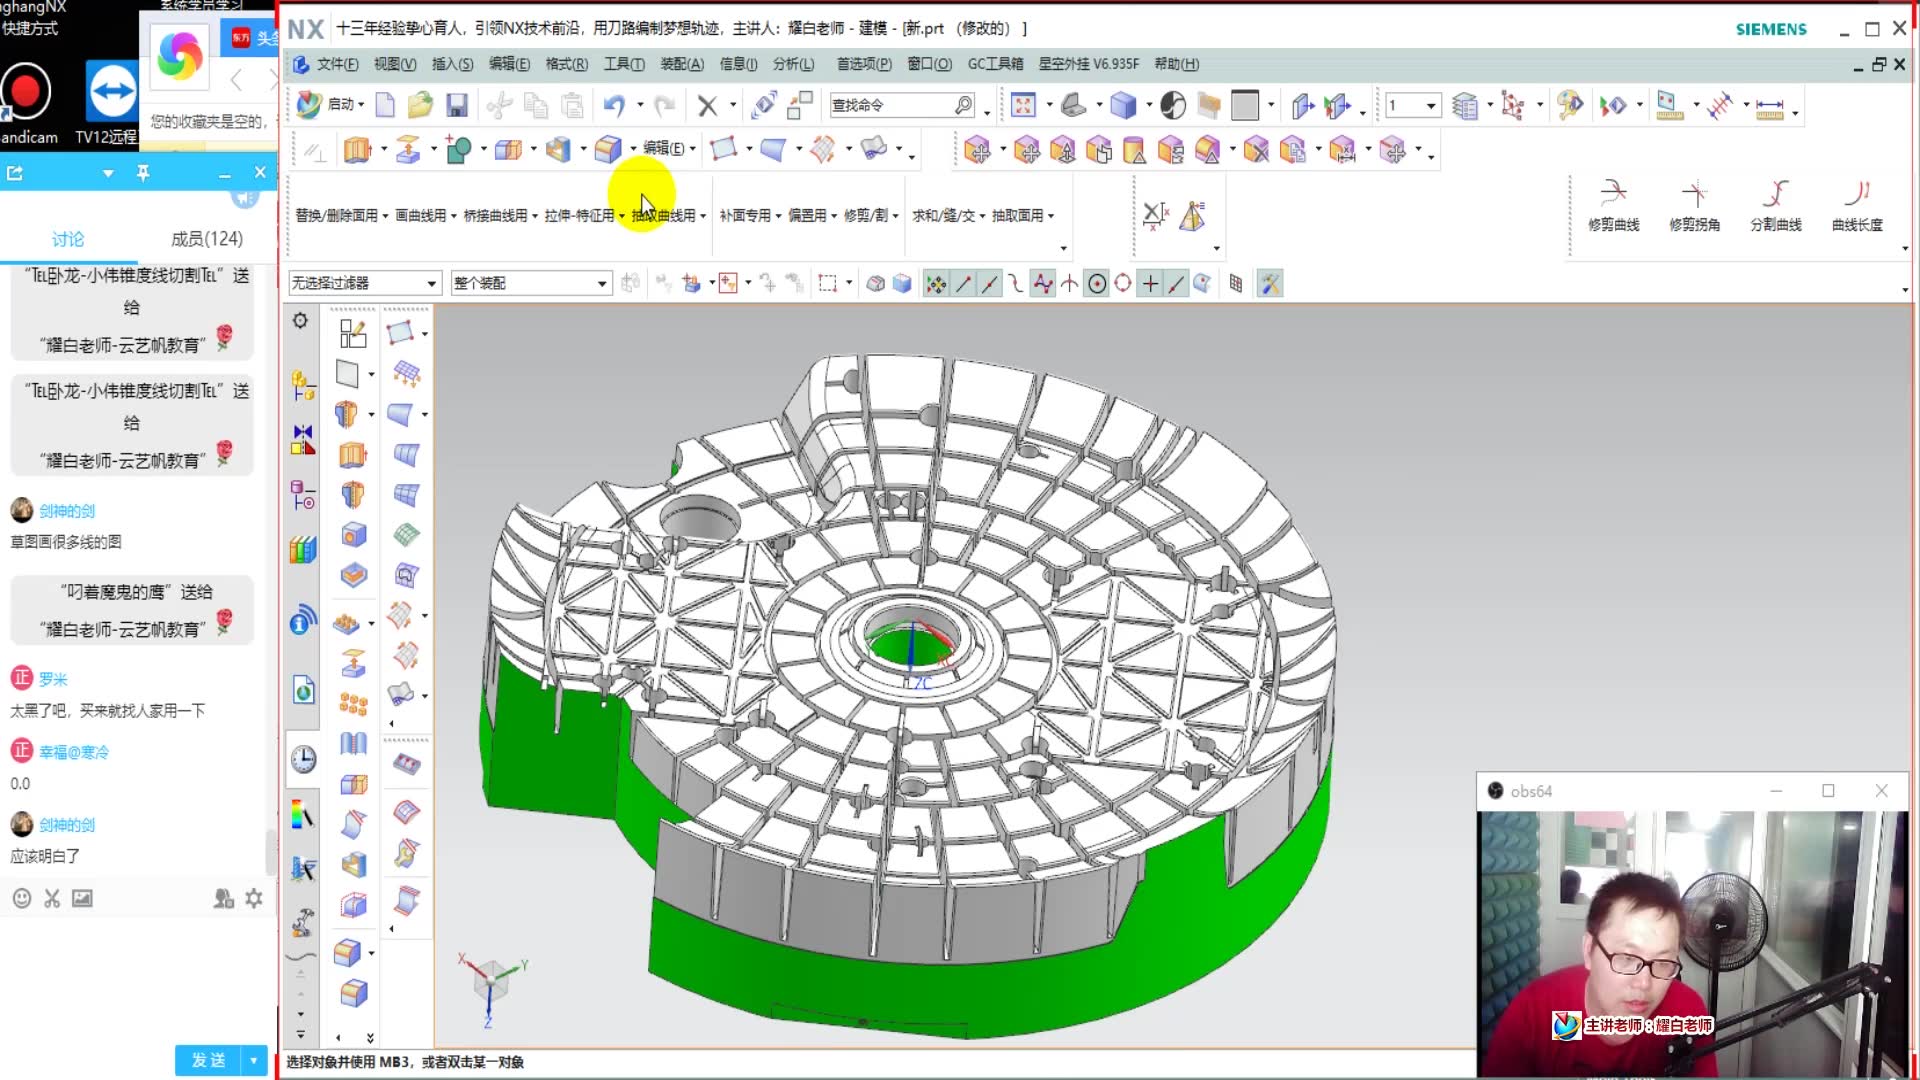The height and width of the screenshot is (1080, 1920).
Task: Open the clock history panel in sidebar
Action: [303, 759]
